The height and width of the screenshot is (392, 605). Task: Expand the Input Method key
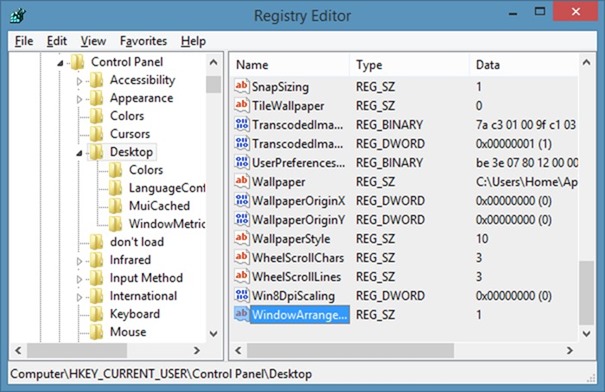pos(79,279)
